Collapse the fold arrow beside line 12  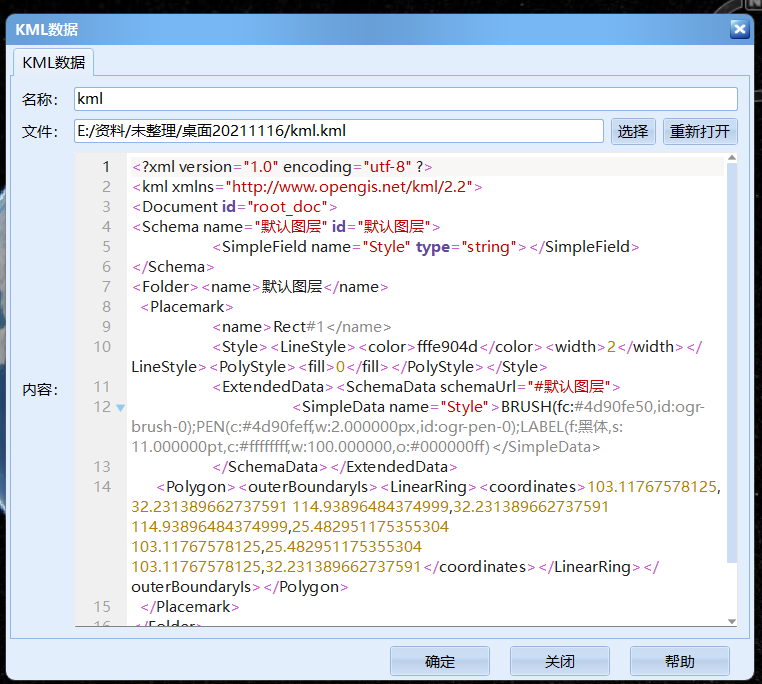click(x=121, y=408)
